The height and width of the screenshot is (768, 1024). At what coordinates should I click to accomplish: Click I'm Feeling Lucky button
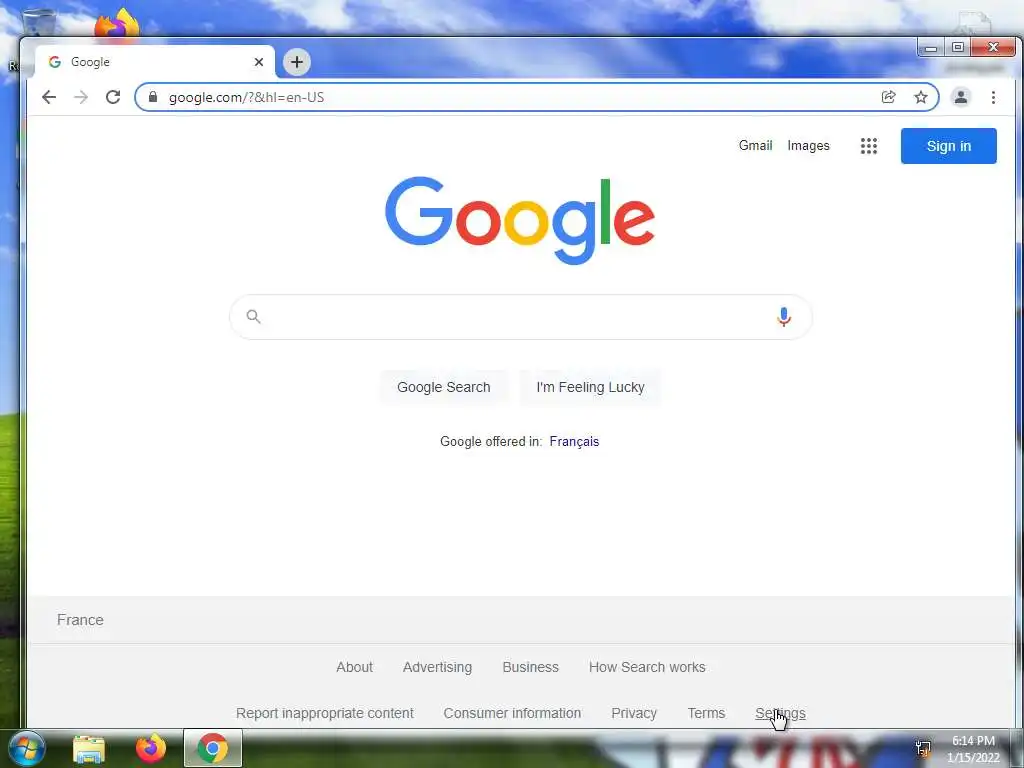590,387
